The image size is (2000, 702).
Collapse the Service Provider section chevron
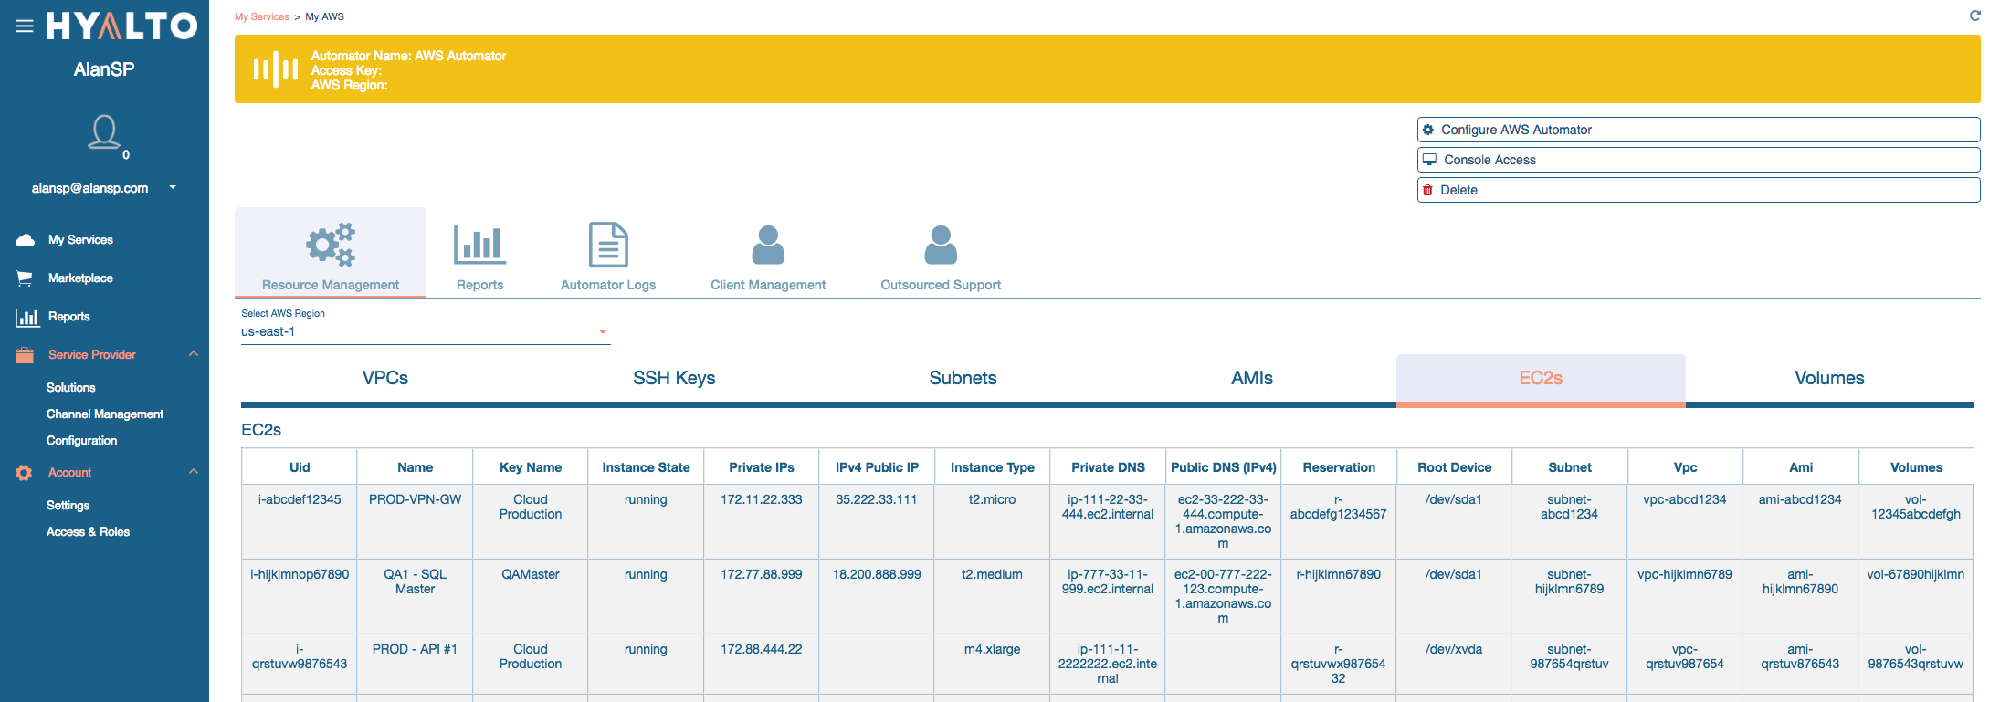click(193, 354)
